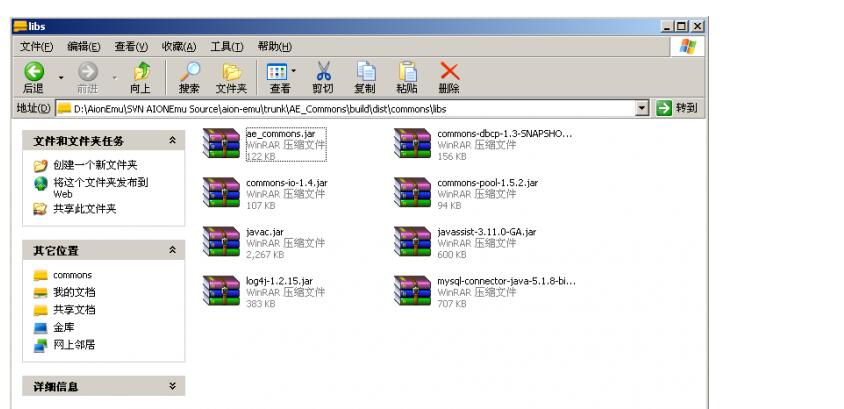
Task: Click Make a new folder (创建一个新文件夹) link
Action: coord(95,165)
